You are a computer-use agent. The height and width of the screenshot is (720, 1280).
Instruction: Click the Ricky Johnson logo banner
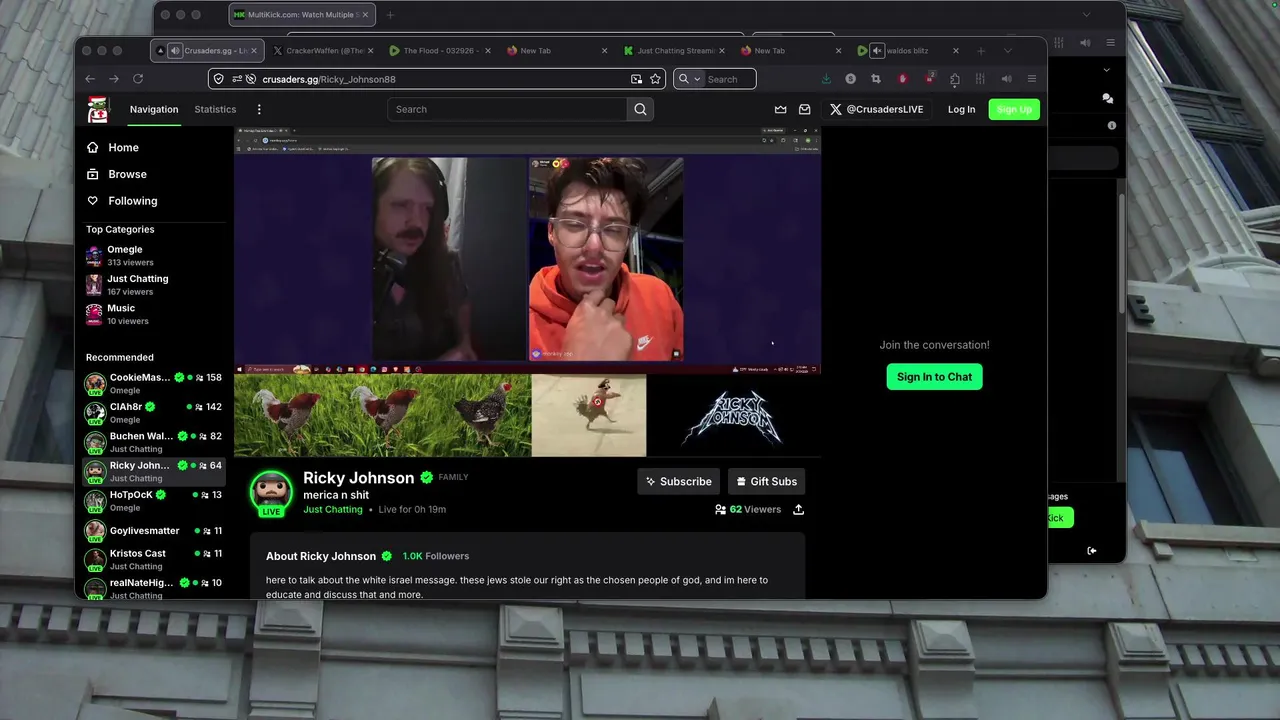point(734,415)
